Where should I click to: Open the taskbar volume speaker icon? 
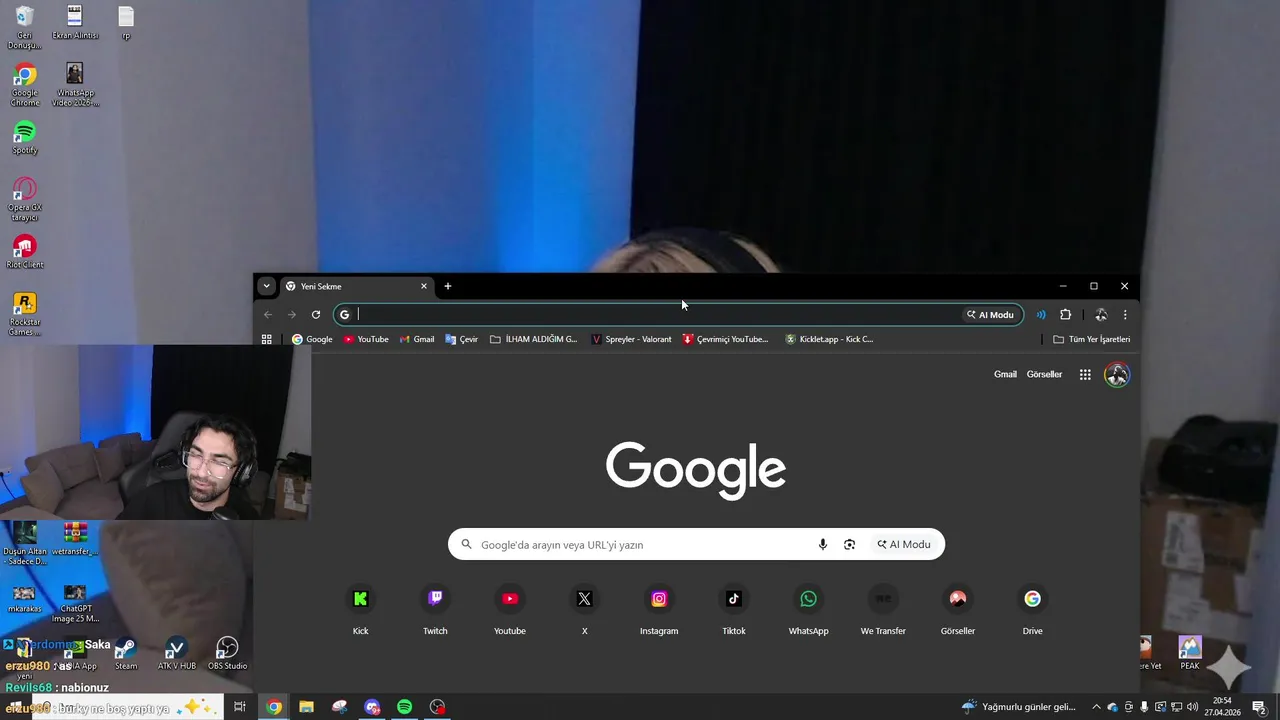tap(1192, 707)
